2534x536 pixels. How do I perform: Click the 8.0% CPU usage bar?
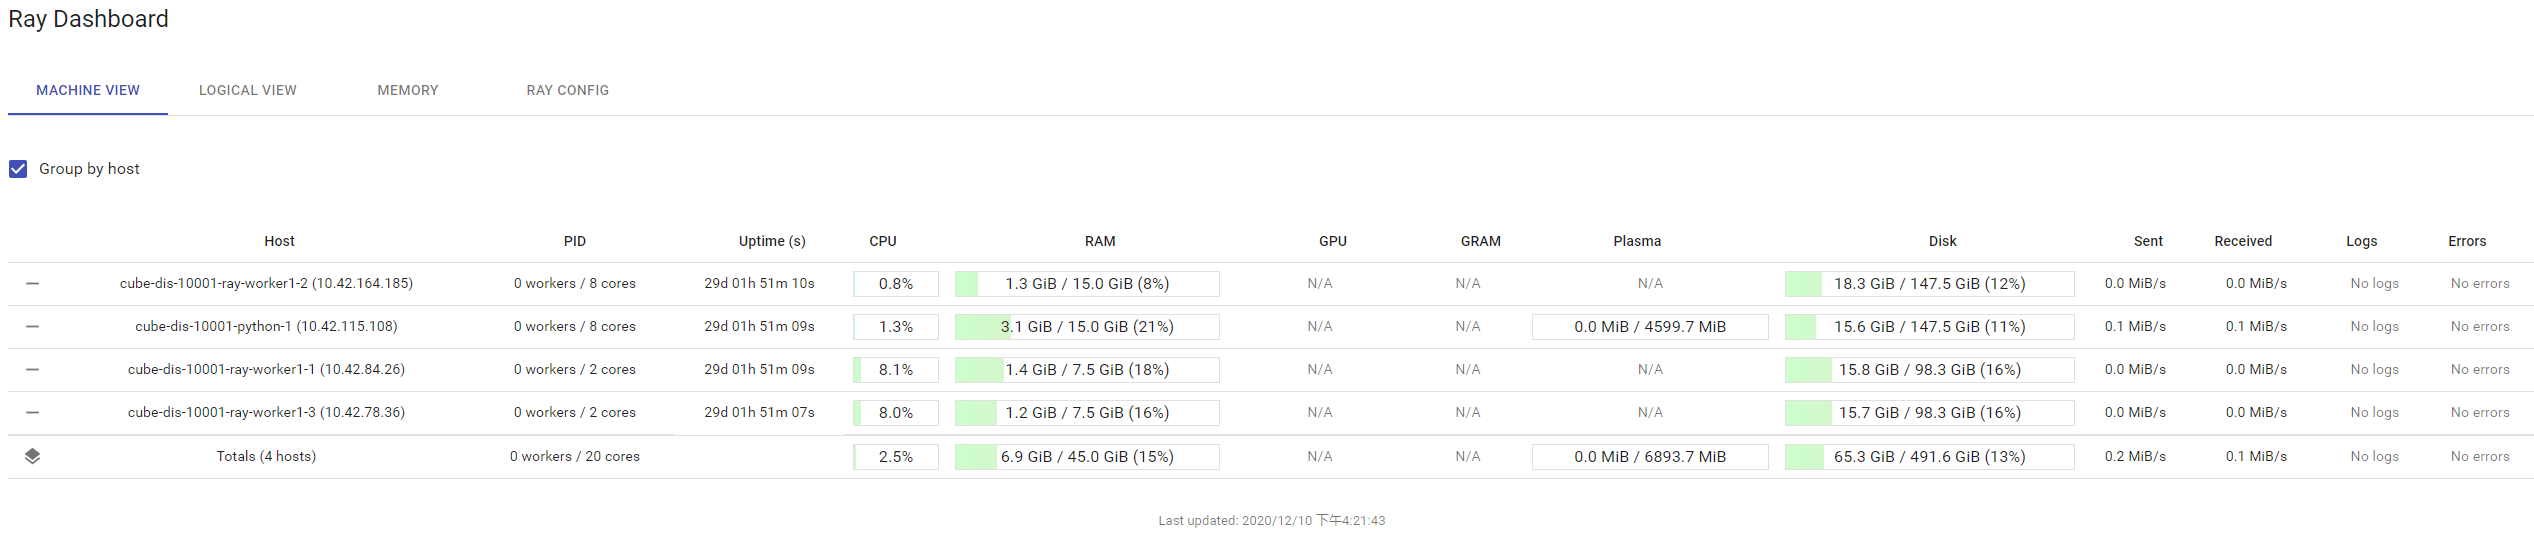[896, 413]
